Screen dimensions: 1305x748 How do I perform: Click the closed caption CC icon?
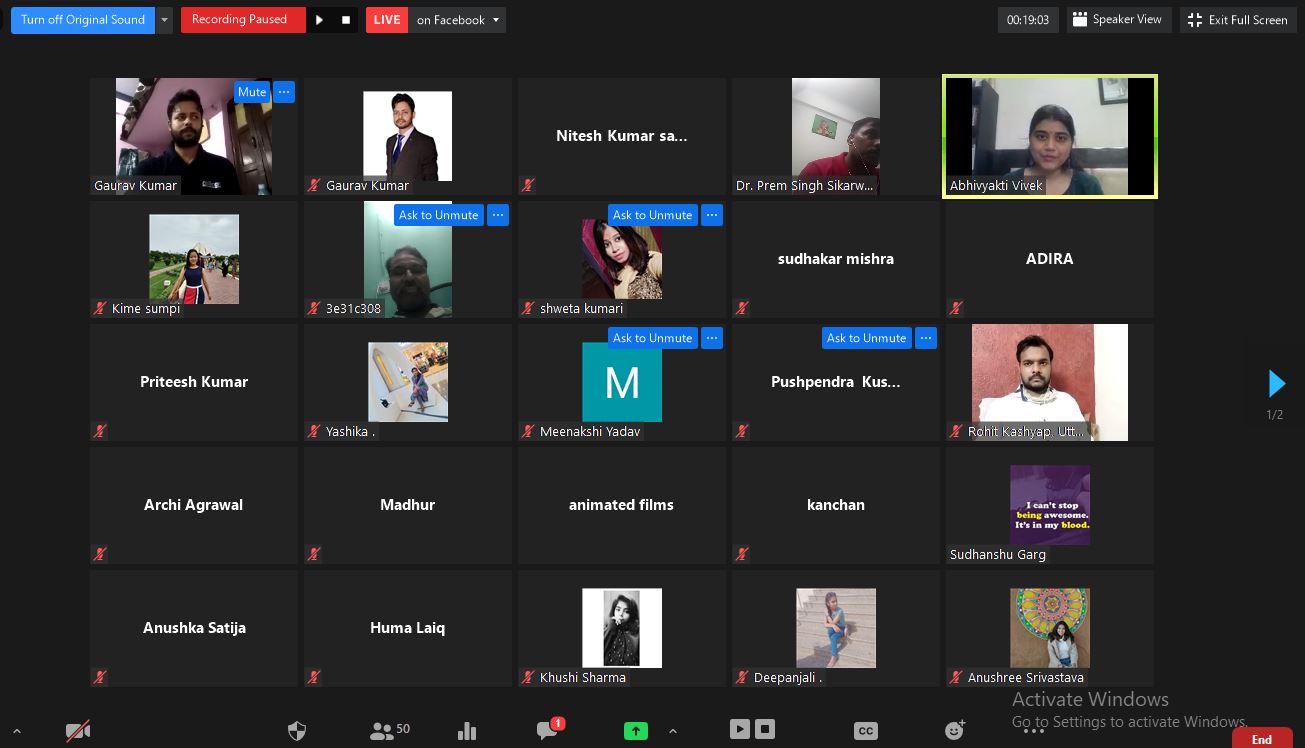866,731
